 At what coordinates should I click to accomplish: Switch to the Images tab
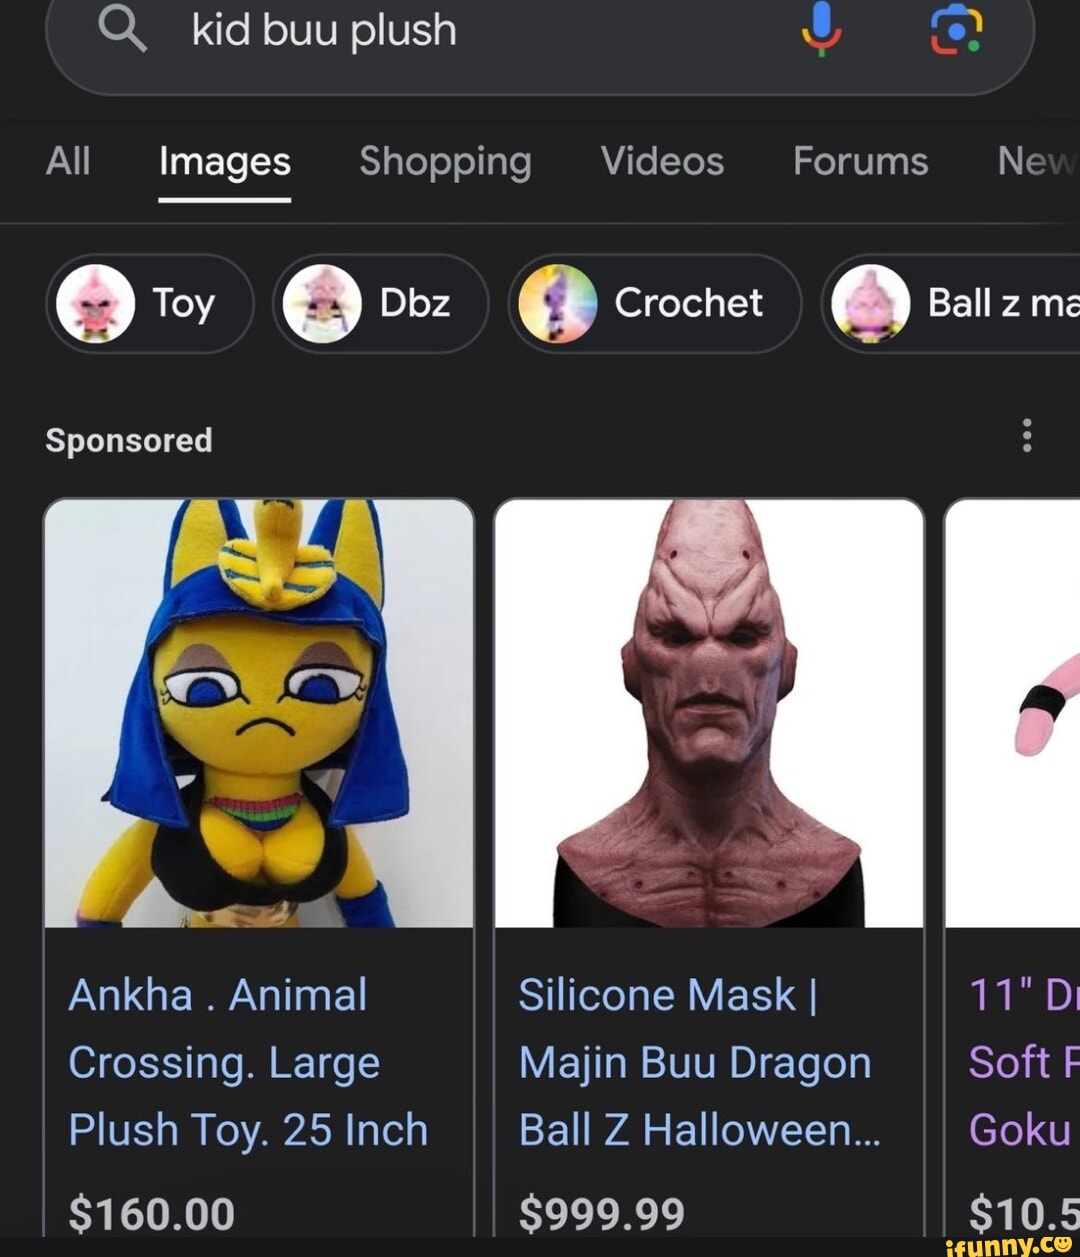(x=222, y=162)
